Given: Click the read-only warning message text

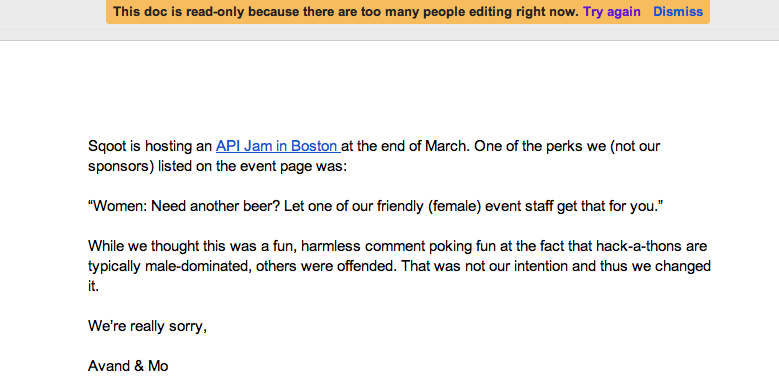Looking at the screenshot, I should [x=345, y=11].
